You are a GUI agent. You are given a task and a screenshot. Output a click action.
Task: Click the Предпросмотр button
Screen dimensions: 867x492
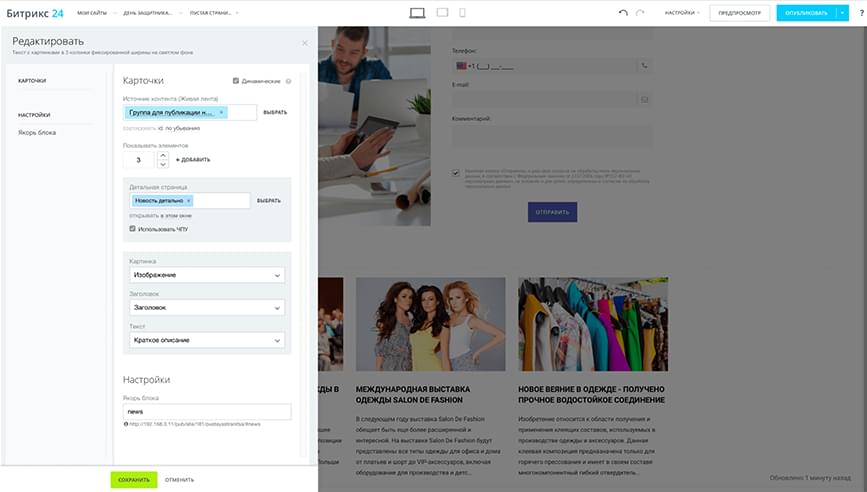pyautogui.click(x=739, y=13)
